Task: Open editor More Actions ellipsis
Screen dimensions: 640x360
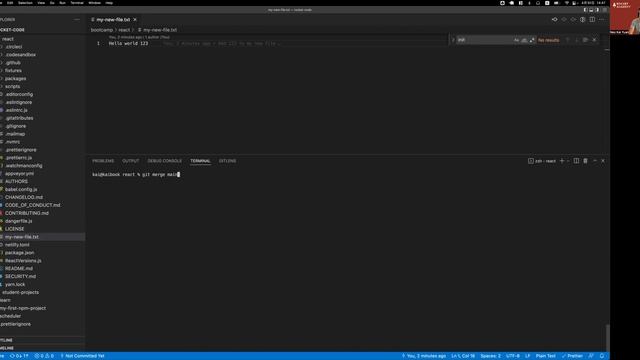Action: click(602, 20)
